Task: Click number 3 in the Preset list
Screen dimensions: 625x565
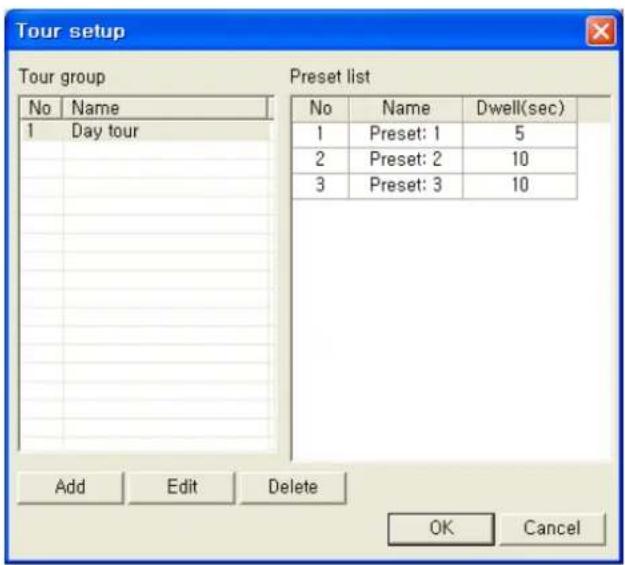Action: point(321,185)
